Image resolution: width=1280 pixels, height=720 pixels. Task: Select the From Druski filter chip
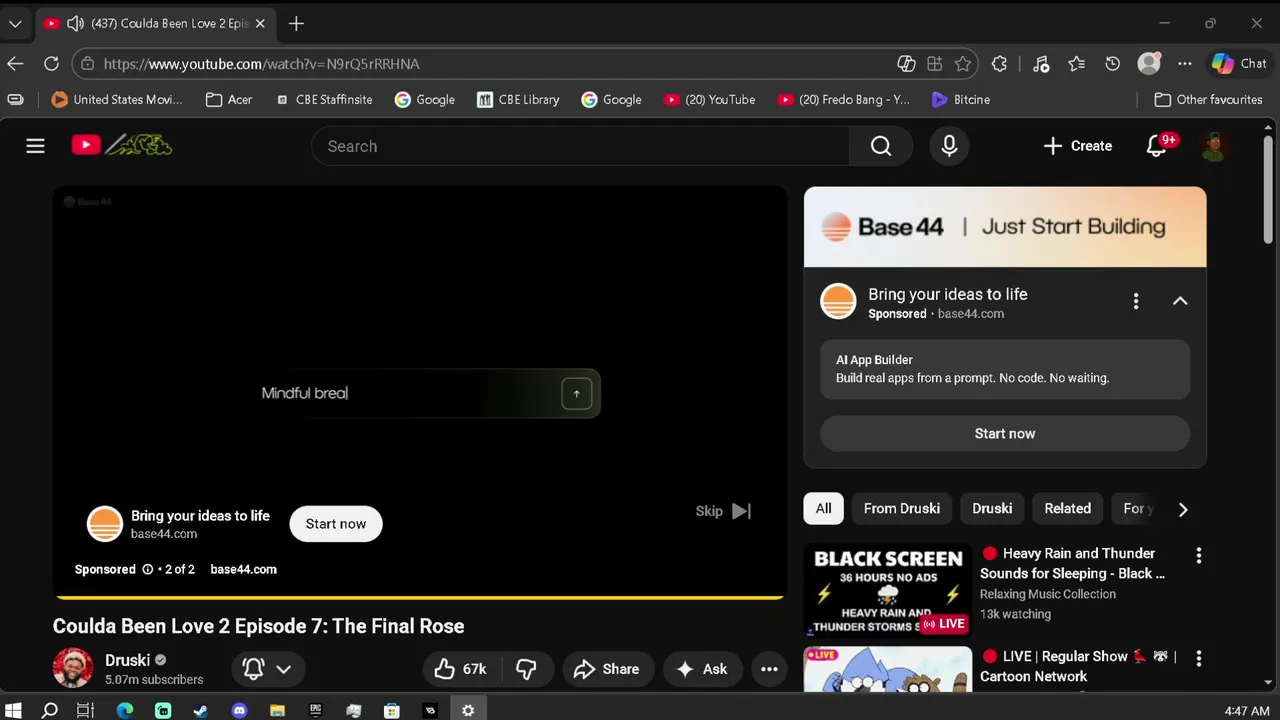click(x=901, y=508)
